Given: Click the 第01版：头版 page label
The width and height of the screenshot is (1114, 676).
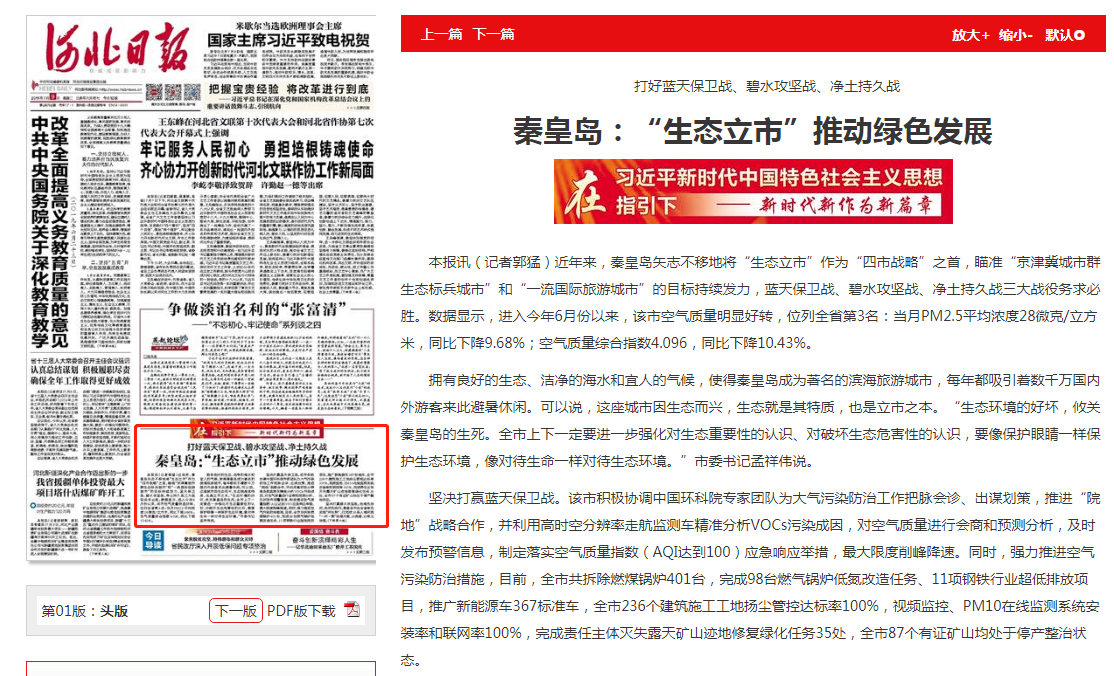Looking at the screenshot, I should tap(84, 611).
